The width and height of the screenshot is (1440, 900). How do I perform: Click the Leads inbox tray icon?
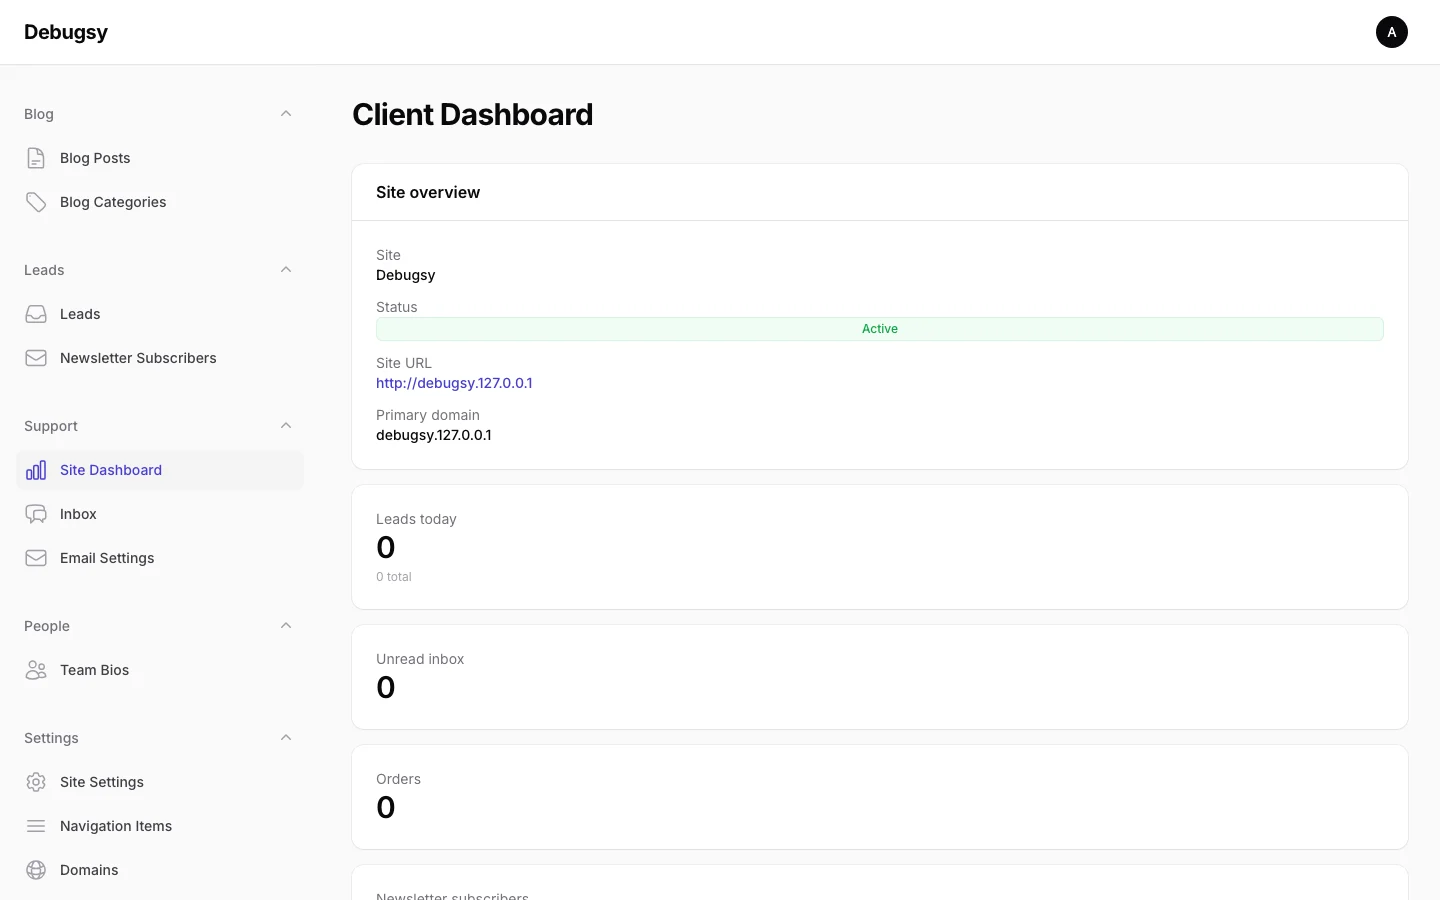pyautogui.click(x=36, y=314)
